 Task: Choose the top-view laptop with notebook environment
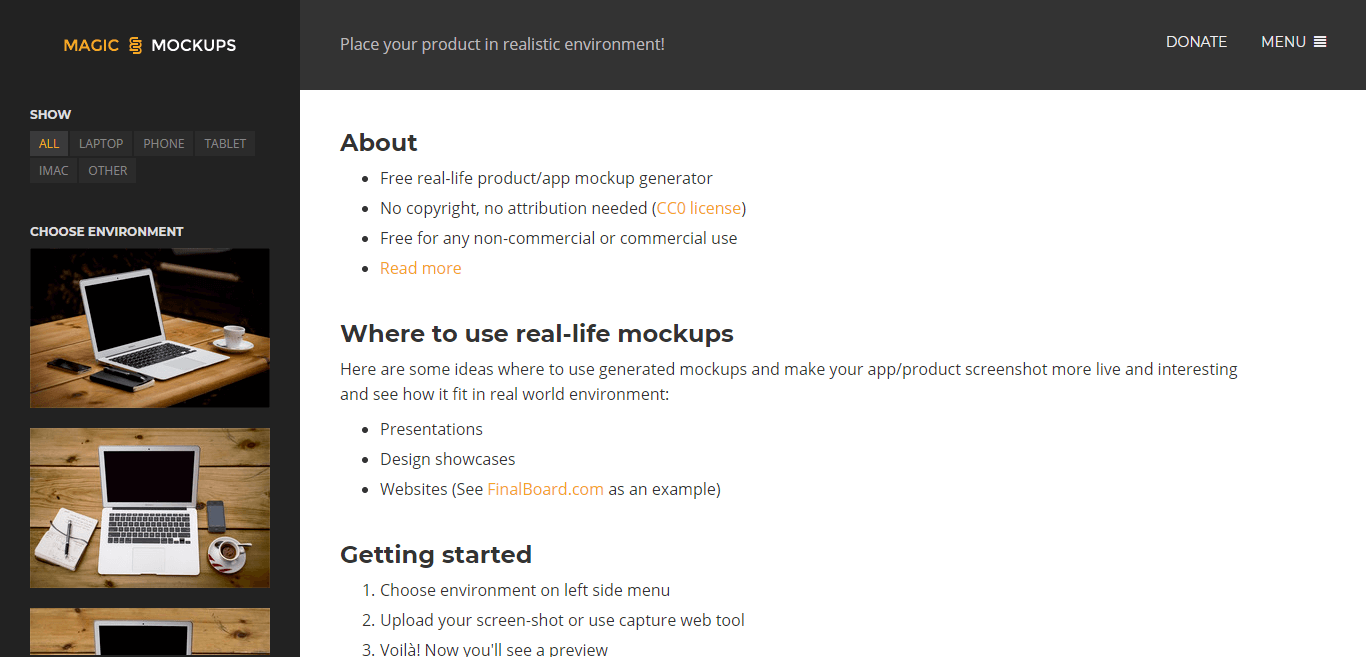(150, 508)
